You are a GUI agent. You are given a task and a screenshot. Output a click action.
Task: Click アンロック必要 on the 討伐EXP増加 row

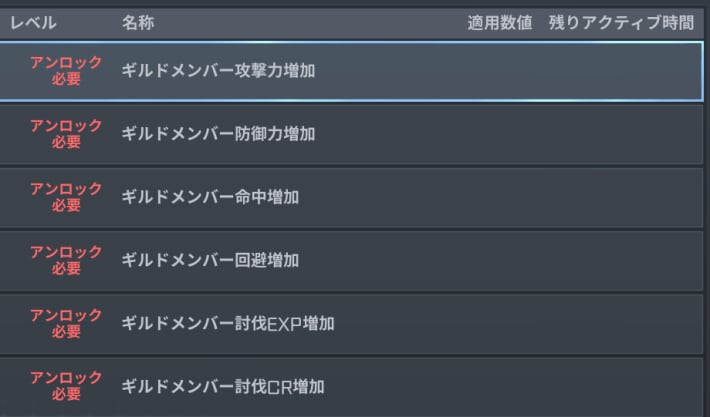[66, 323]
